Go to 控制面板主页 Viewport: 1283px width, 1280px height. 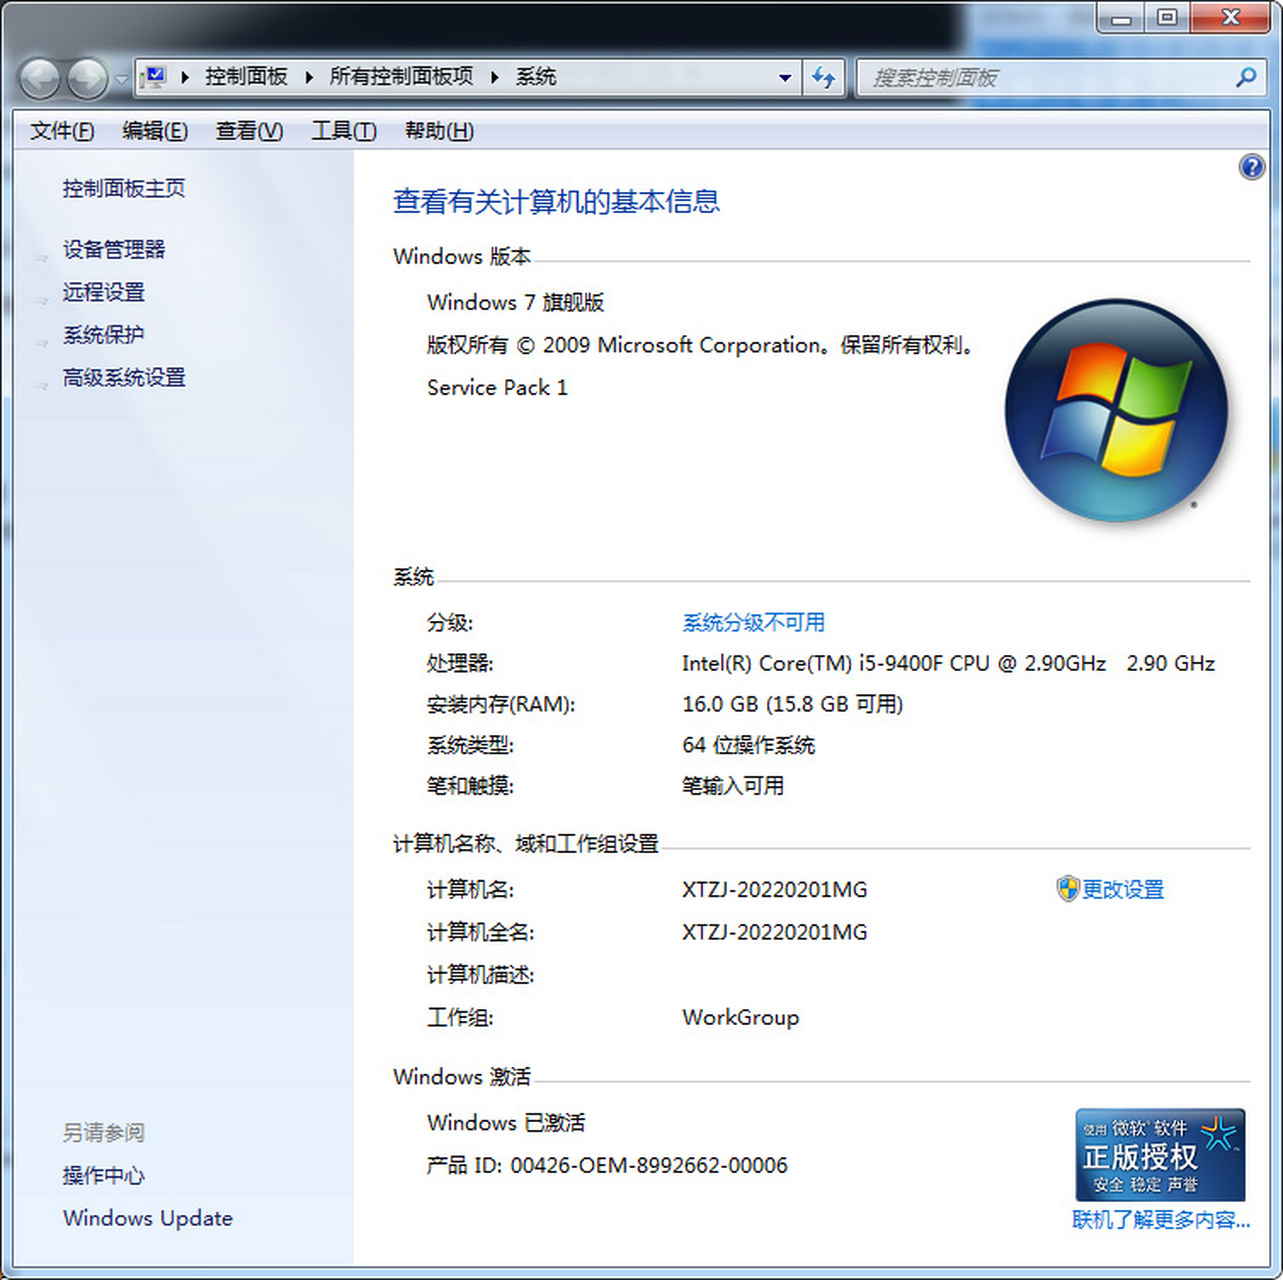pyautogui.click(x=124, y=188)
